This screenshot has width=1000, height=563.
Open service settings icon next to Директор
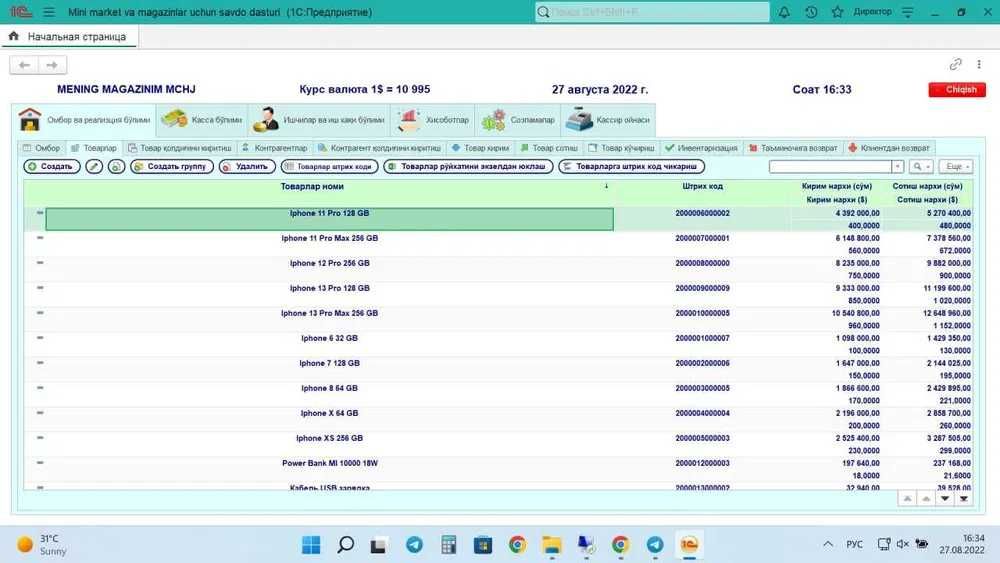pos(908,12)
